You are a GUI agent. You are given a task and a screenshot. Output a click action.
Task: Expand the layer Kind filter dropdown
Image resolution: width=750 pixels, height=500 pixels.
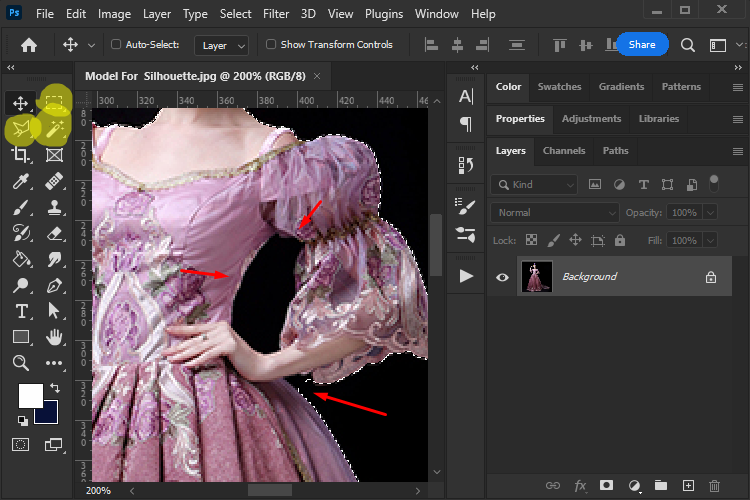pyautogui.click(x=535, y=185)
